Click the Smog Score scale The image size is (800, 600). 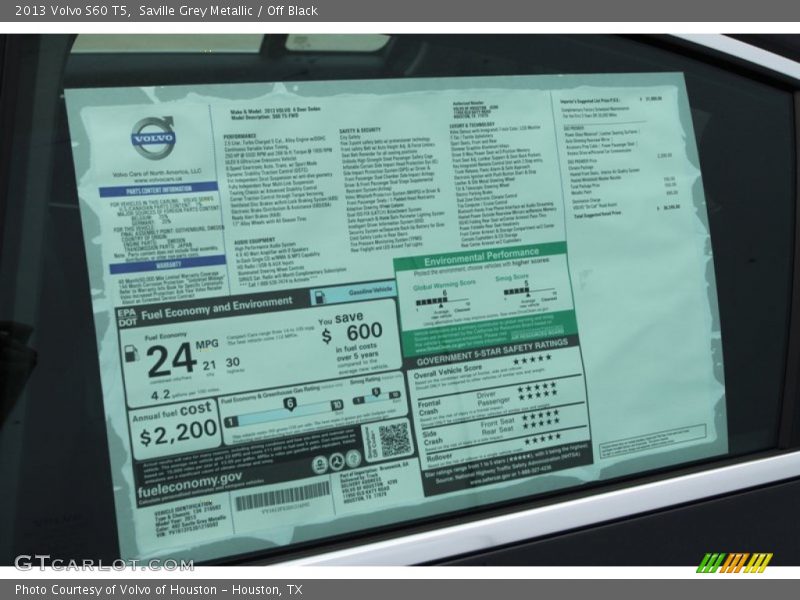(x=530, y=292)
